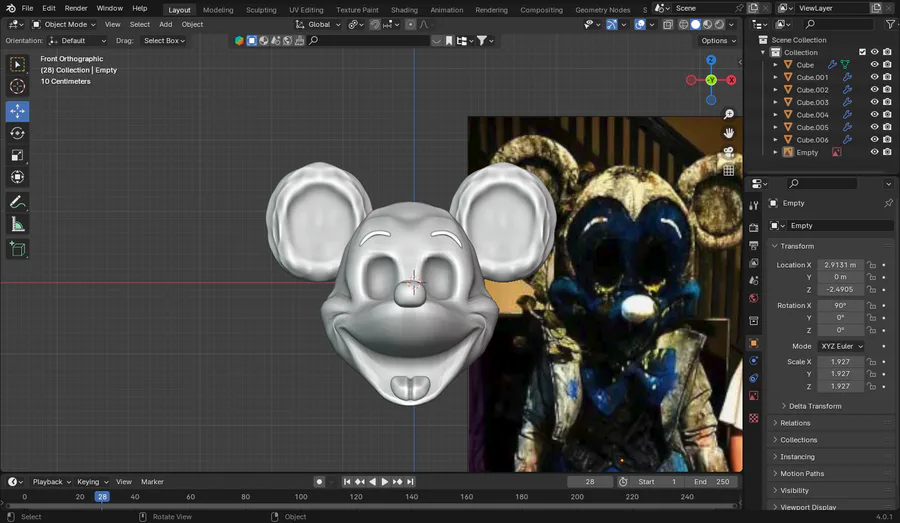
Task: Choose the Measure tool
Action: point(17,224)
